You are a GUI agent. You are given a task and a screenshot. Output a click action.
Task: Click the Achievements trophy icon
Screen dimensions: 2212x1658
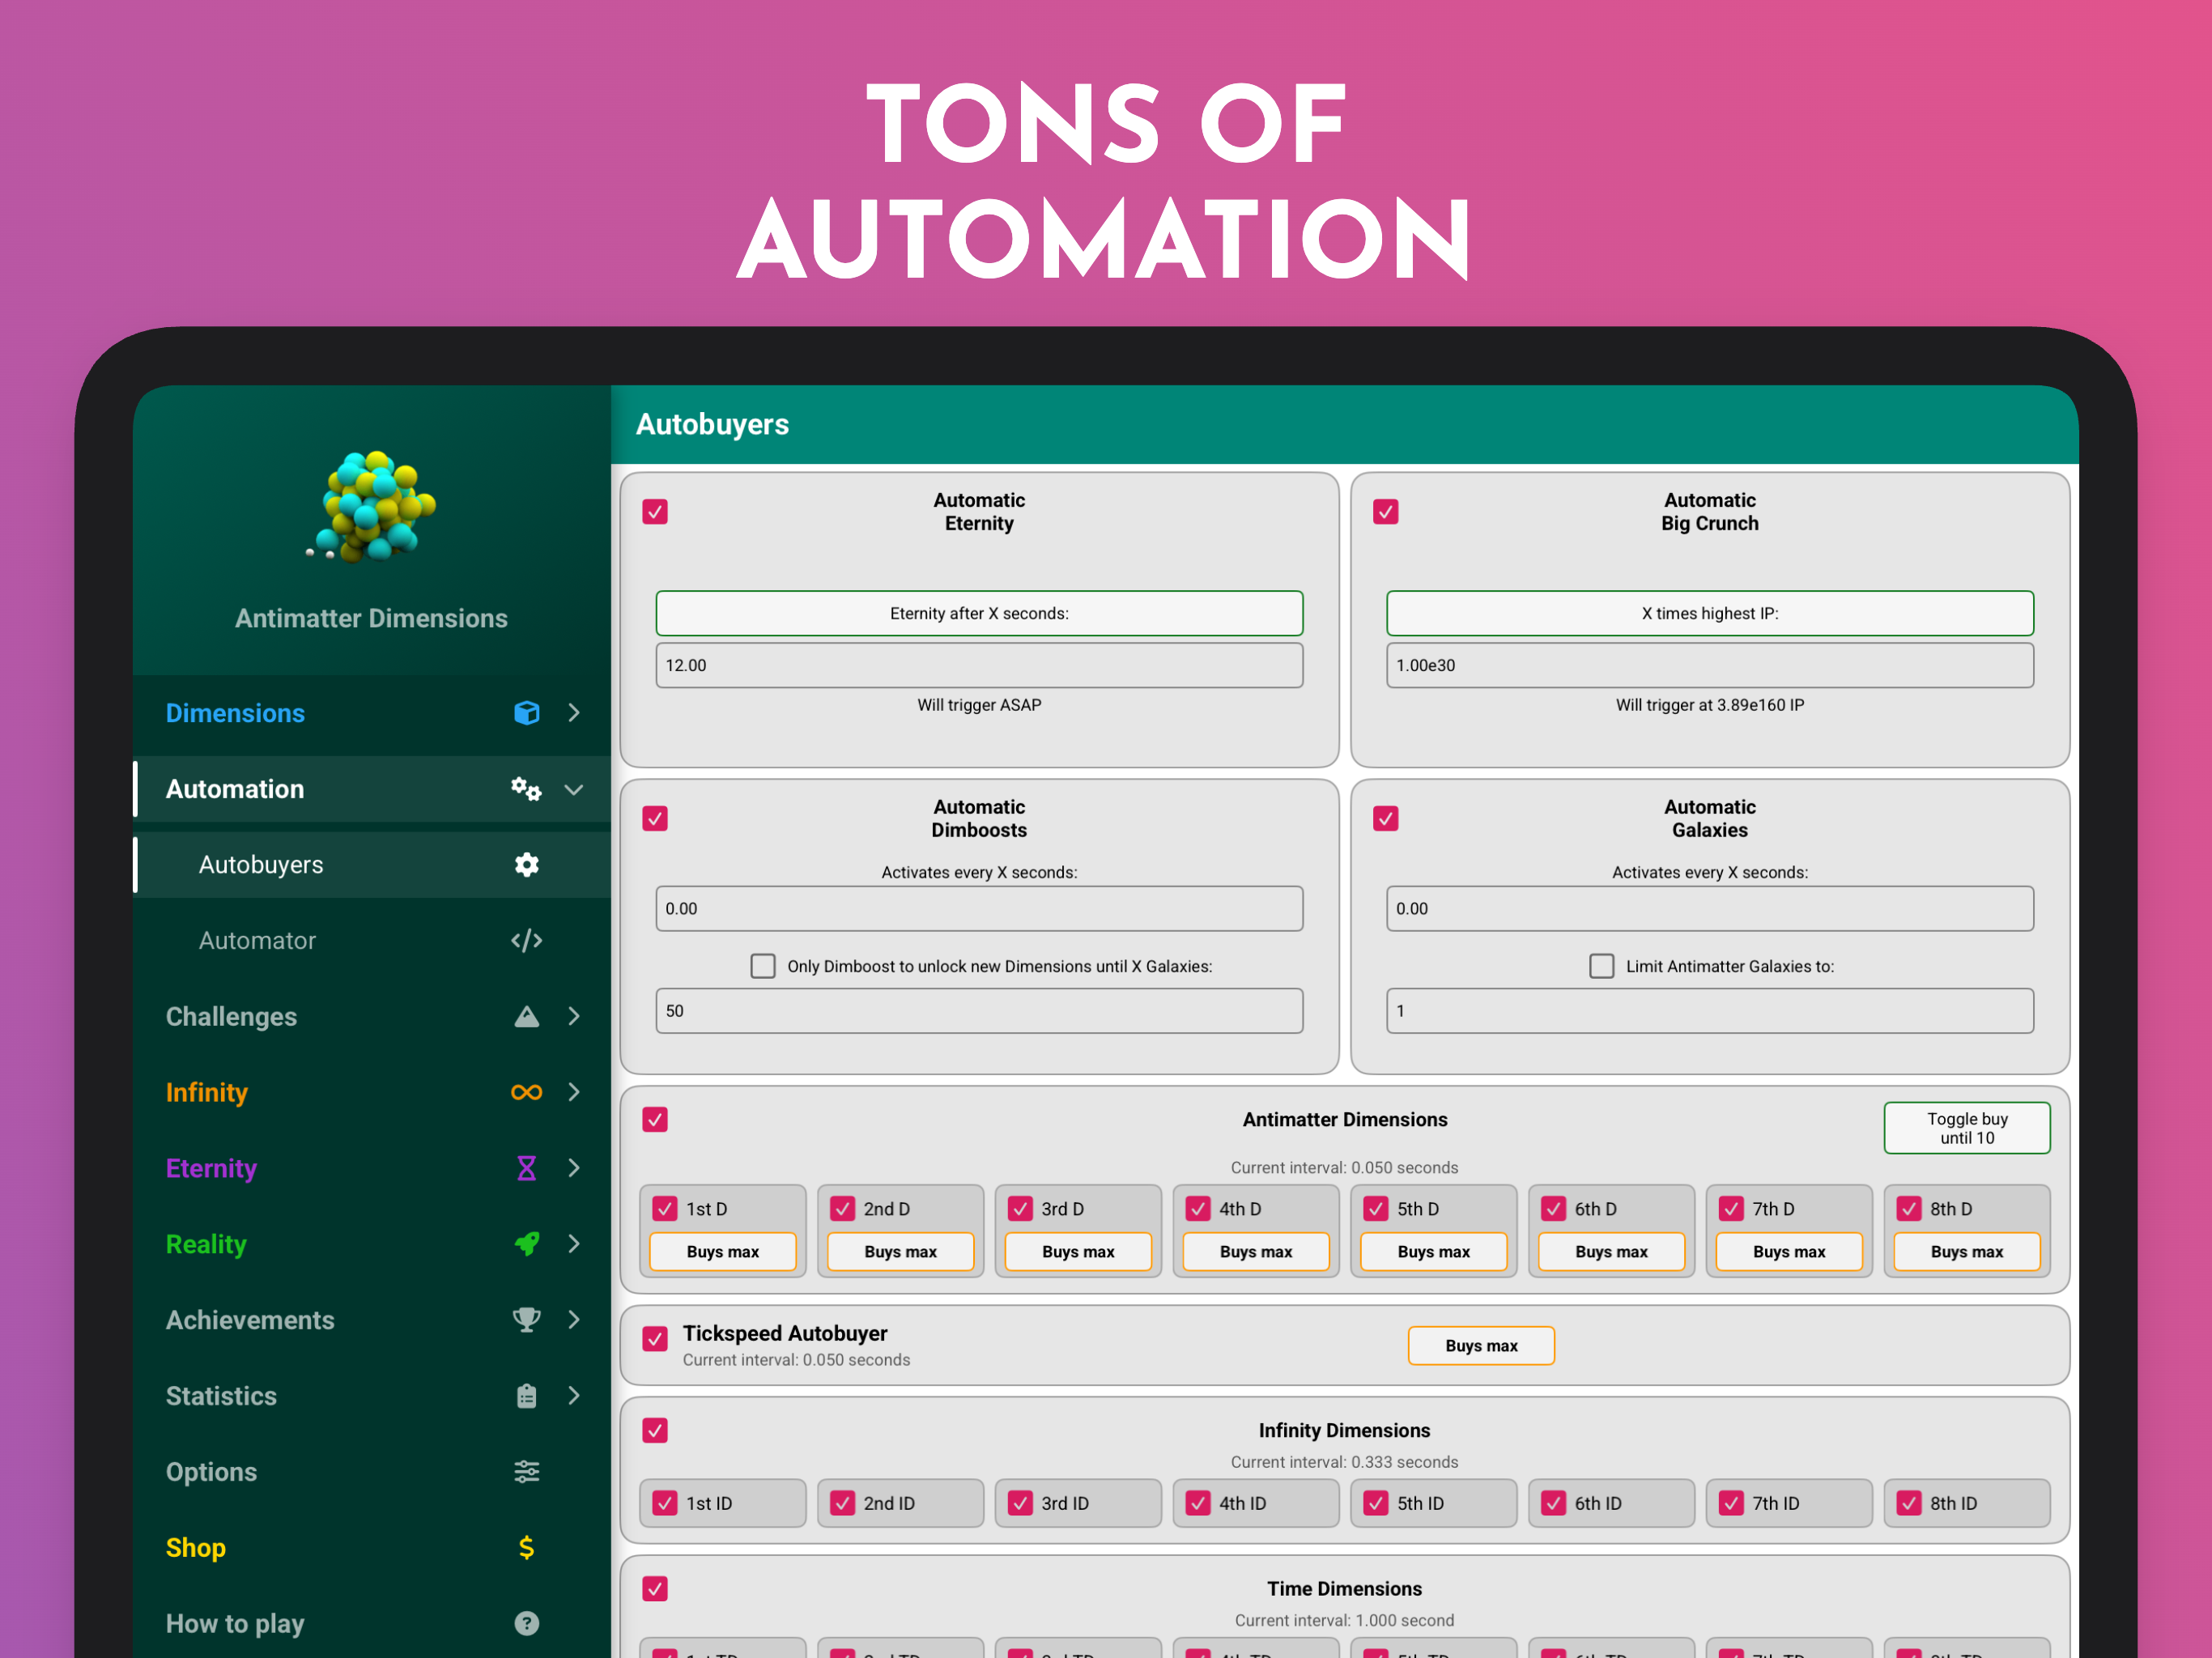click(526, 1320)
